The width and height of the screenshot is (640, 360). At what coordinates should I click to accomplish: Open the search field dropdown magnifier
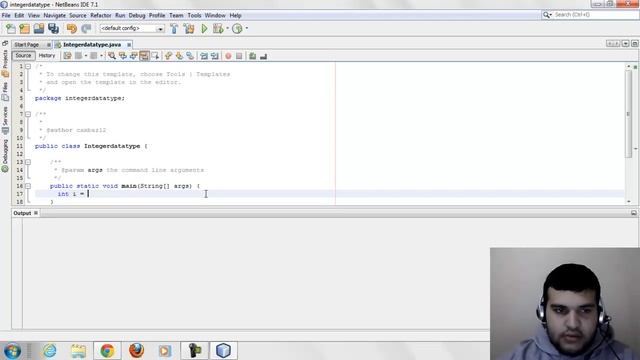coord(547,15)
